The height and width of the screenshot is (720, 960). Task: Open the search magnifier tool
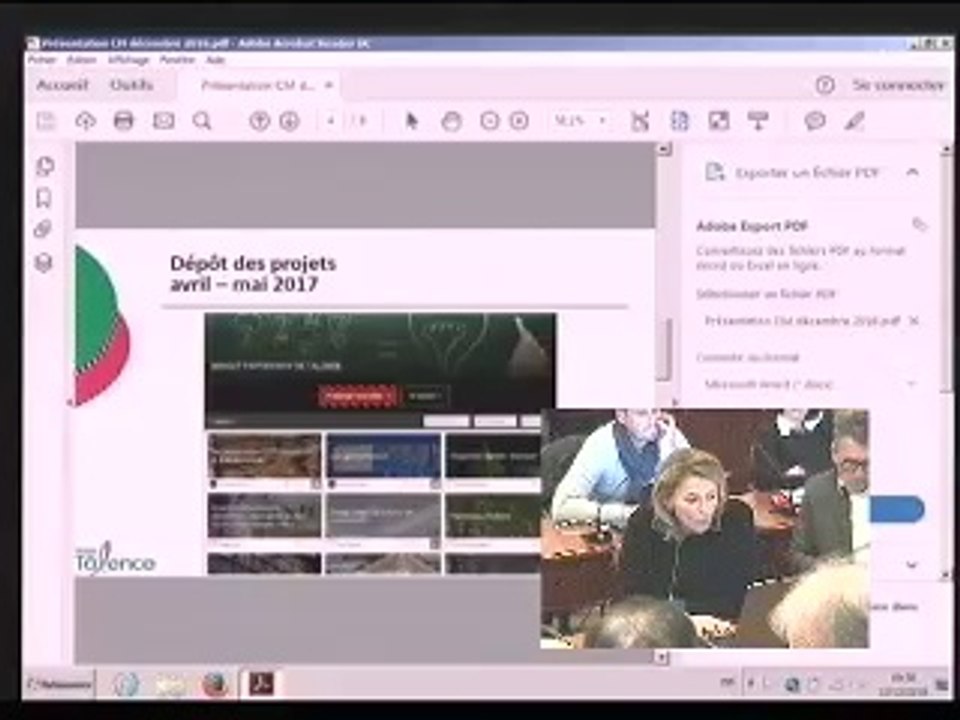202,121
